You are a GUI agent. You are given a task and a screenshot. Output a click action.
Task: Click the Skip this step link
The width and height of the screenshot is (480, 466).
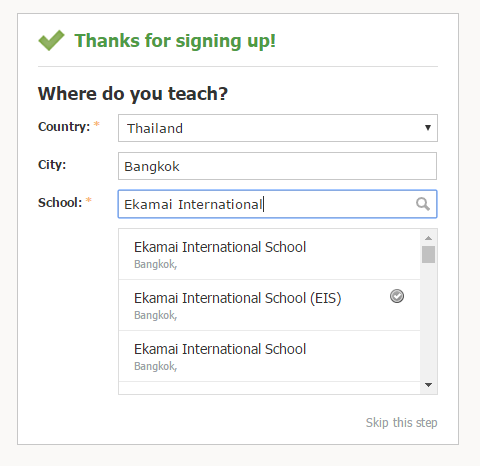(x=401, y=423)
